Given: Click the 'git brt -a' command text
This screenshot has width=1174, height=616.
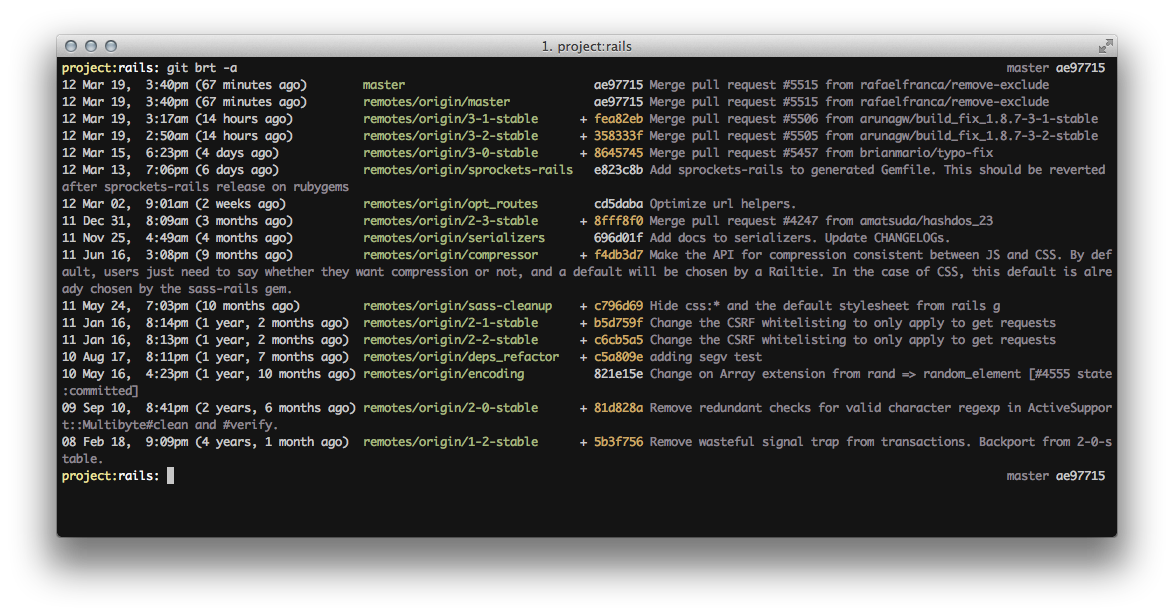Looking at the screenshot, I should [202, 68].
